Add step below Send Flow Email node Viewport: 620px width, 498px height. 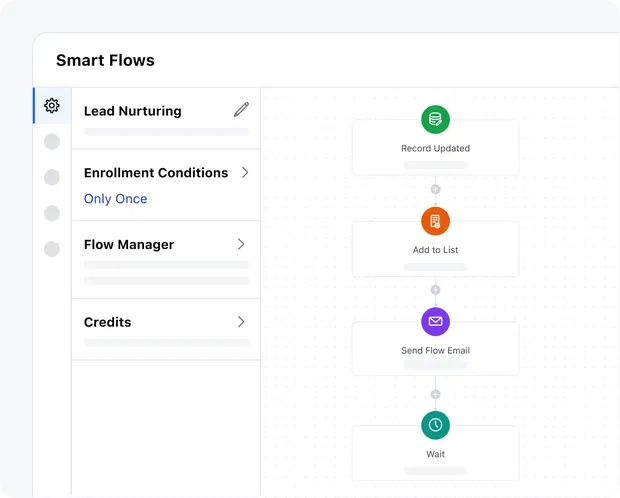click(435, 394)
